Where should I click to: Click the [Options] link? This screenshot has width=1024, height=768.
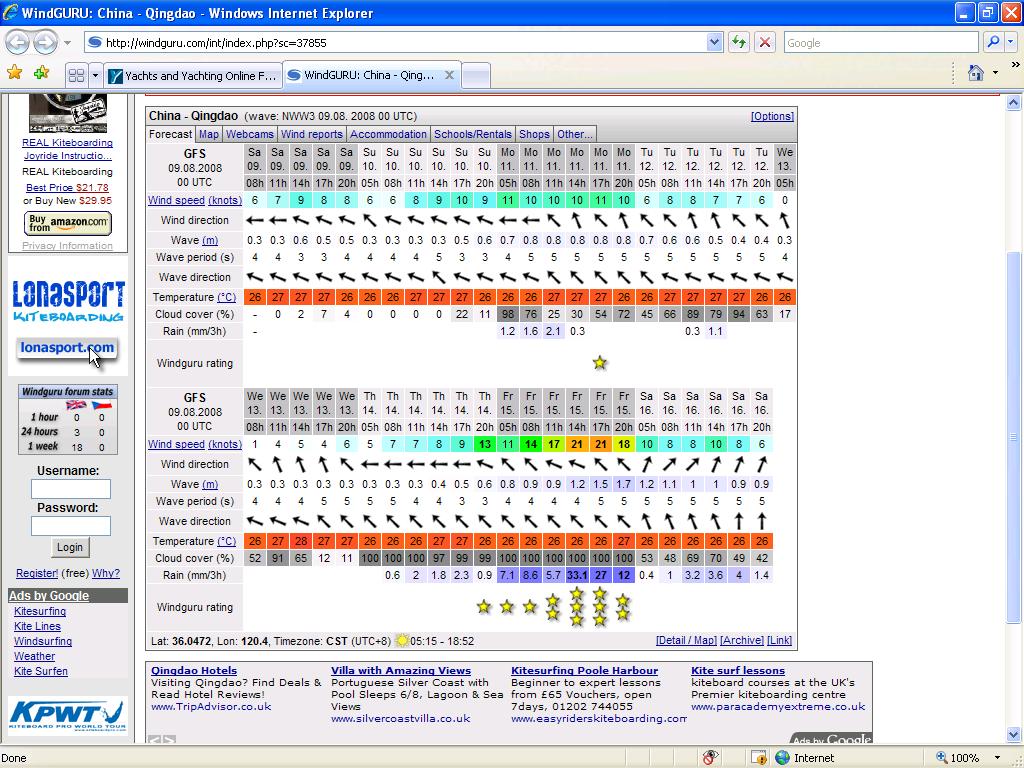tap(772, 116)
